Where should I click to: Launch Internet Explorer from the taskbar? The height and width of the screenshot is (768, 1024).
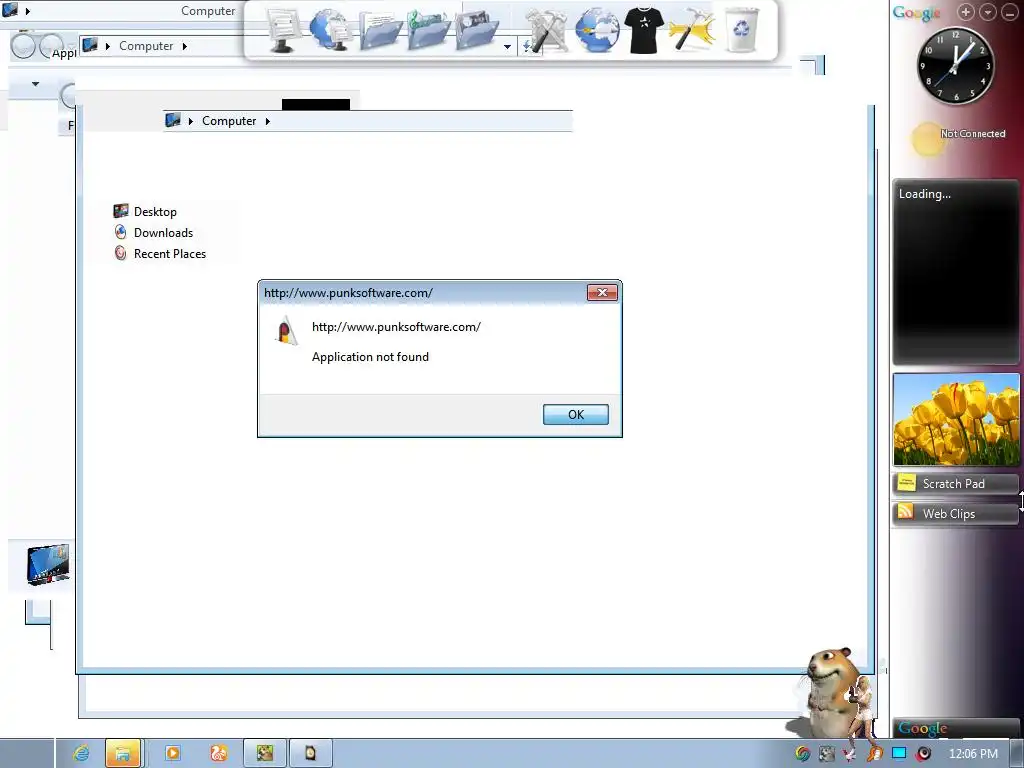81,754
